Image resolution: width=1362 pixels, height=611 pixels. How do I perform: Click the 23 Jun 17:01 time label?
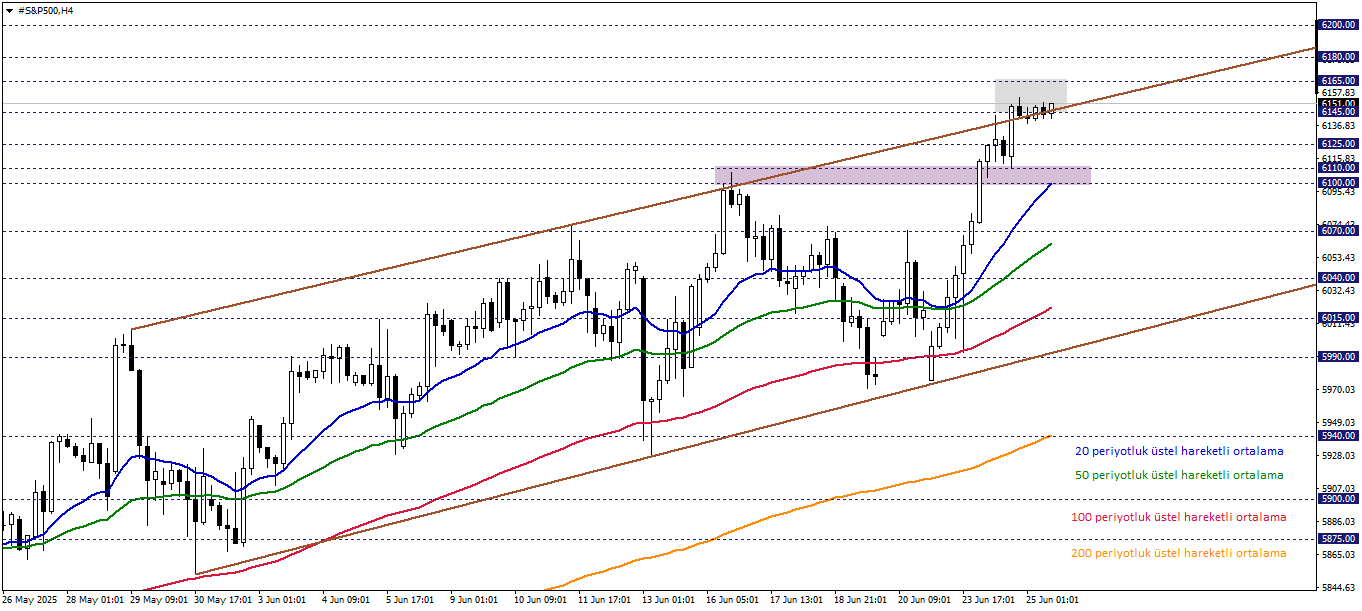(988, 600)
